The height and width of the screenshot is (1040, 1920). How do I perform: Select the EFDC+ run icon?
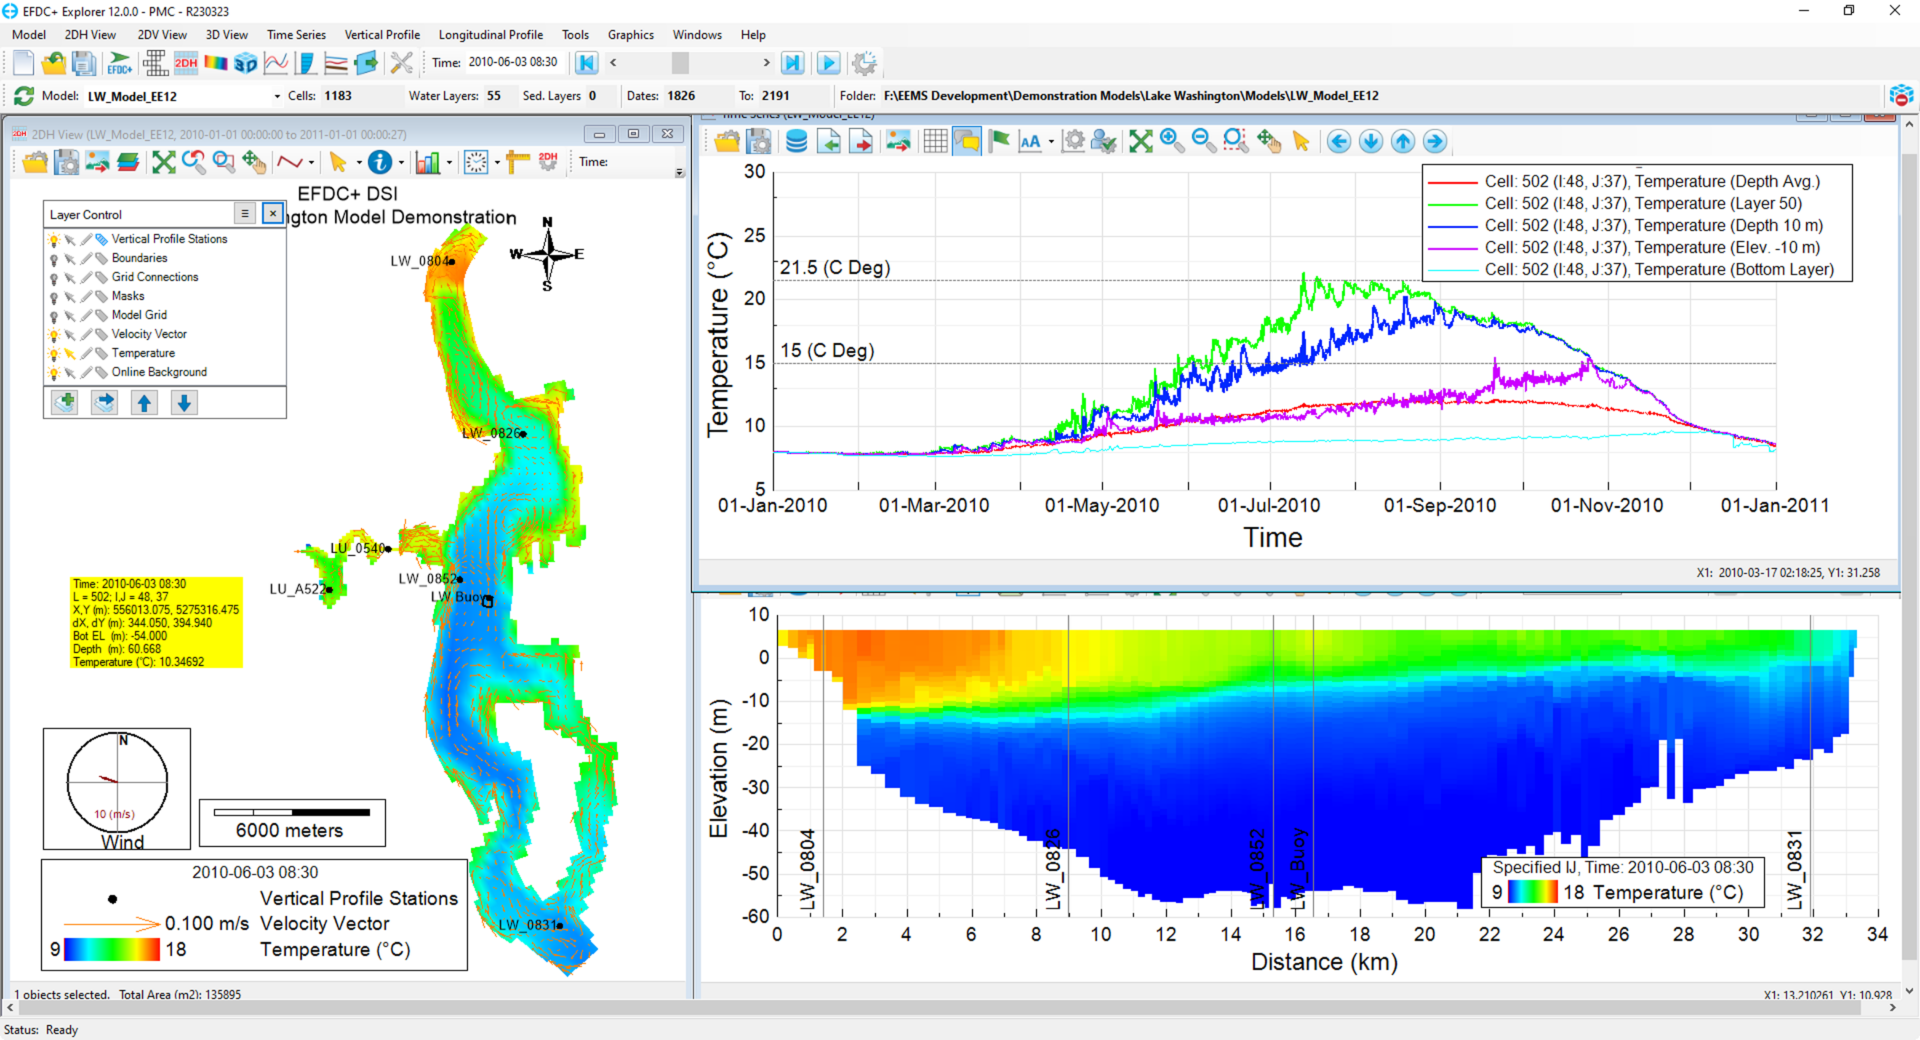coord(119,62)
